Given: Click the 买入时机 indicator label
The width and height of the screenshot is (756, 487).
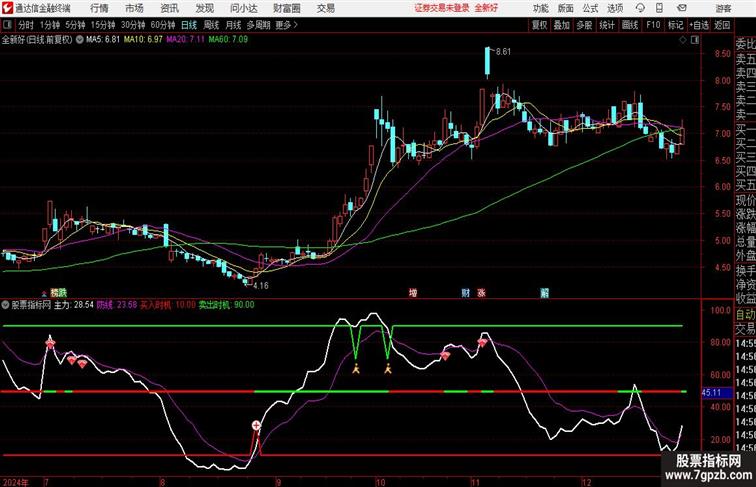Looking at the screenshot, I should click(x=155, y=305).
